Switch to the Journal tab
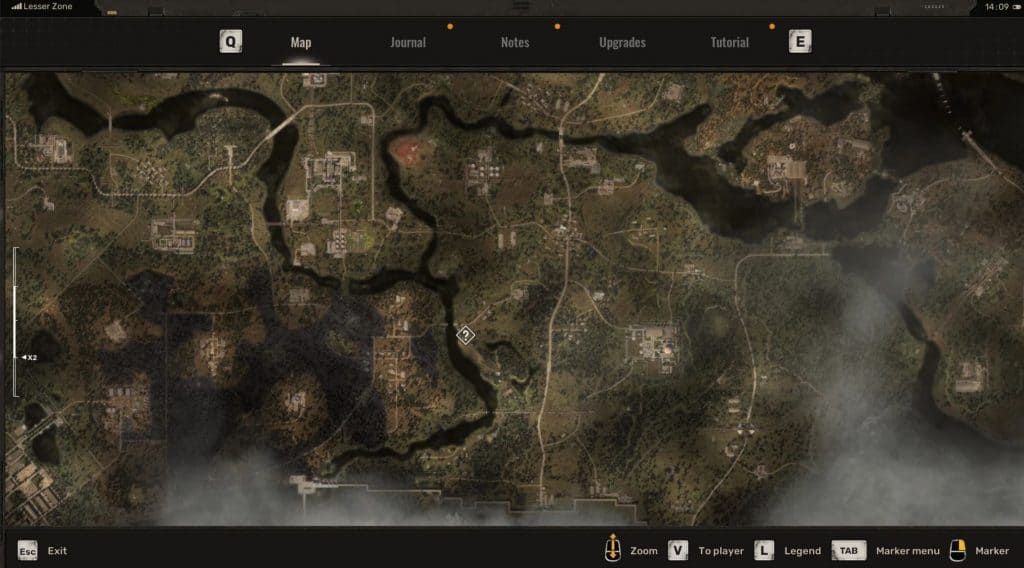The image size is (1024, 568). point(407,43)
